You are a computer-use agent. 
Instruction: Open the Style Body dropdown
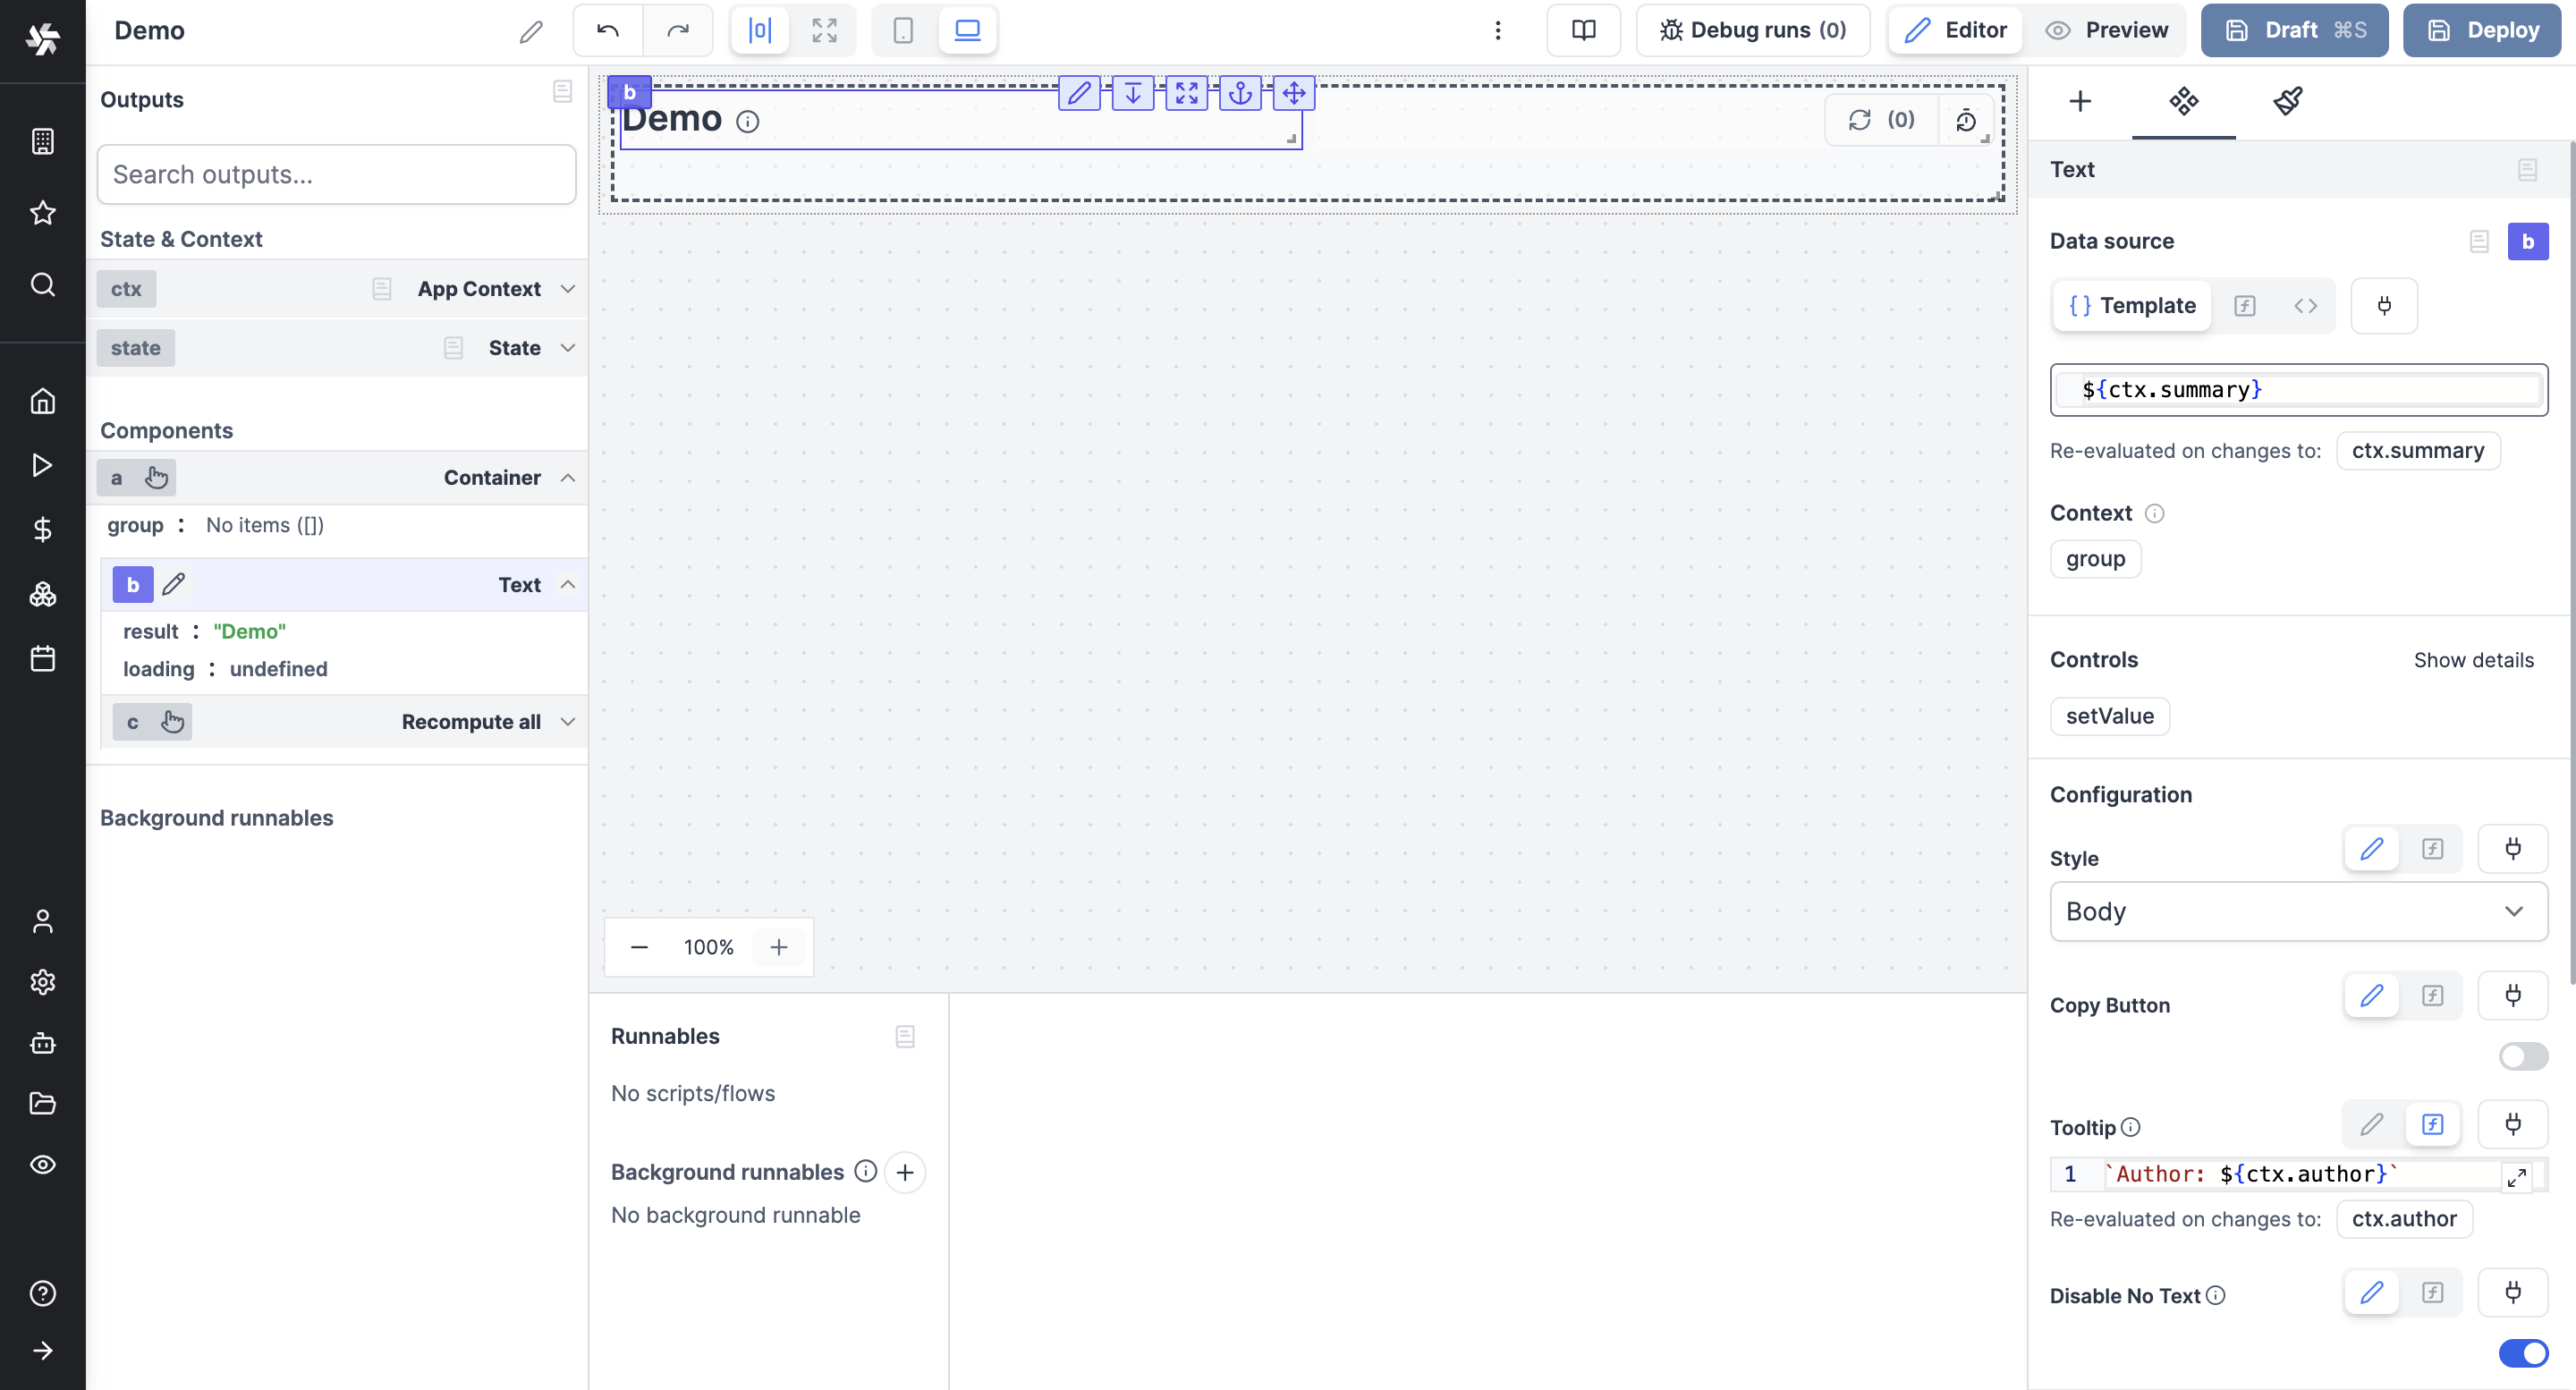[x=2298, y=911]
